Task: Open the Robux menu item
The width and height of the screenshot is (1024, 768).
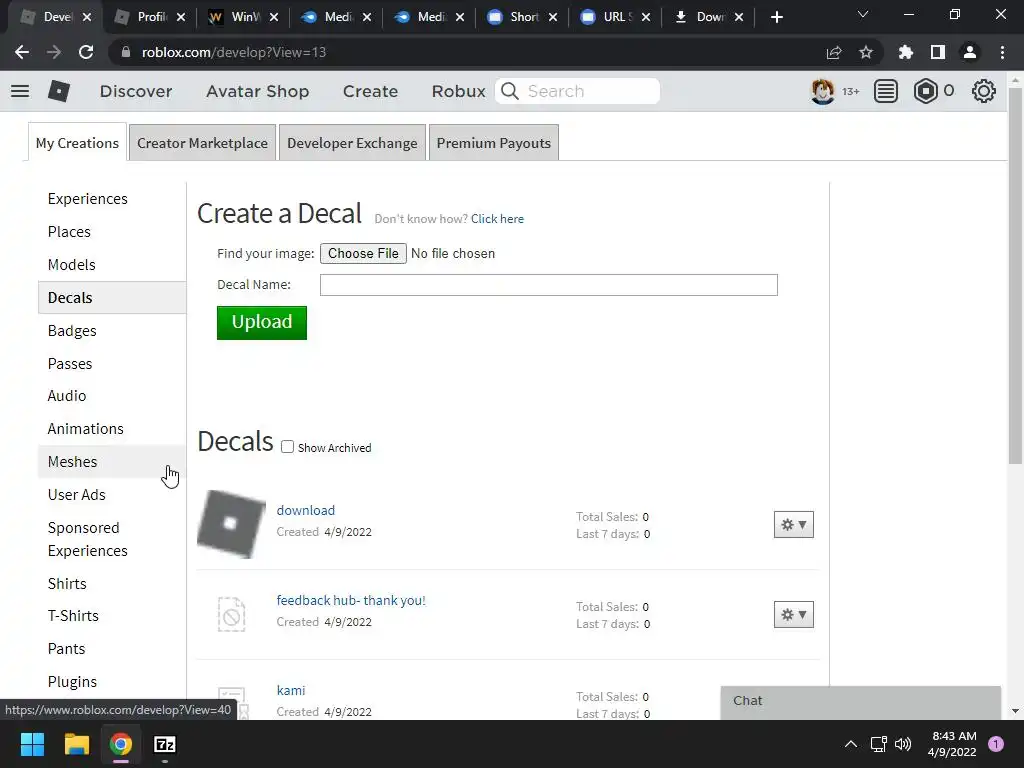Action: 458,91
